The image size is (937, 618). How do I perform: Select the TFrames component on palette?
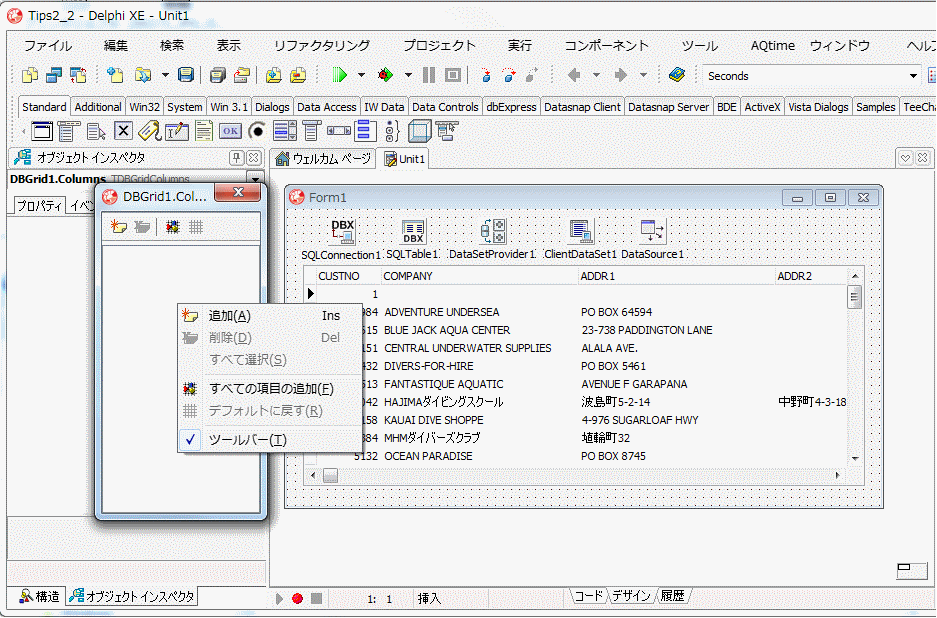(x=42, y=131)
